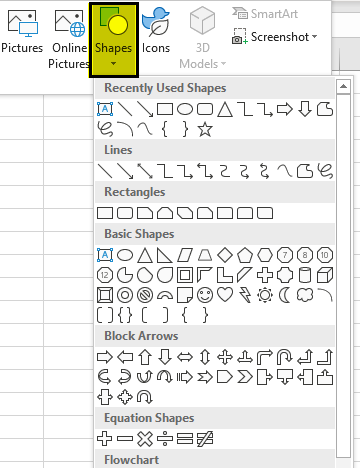Image resolution: width=360 pixels, height=468 pixels.
Task: Pick the Dodecagon labeled 12
Action: pyautogui.click(x=105, y=275)
